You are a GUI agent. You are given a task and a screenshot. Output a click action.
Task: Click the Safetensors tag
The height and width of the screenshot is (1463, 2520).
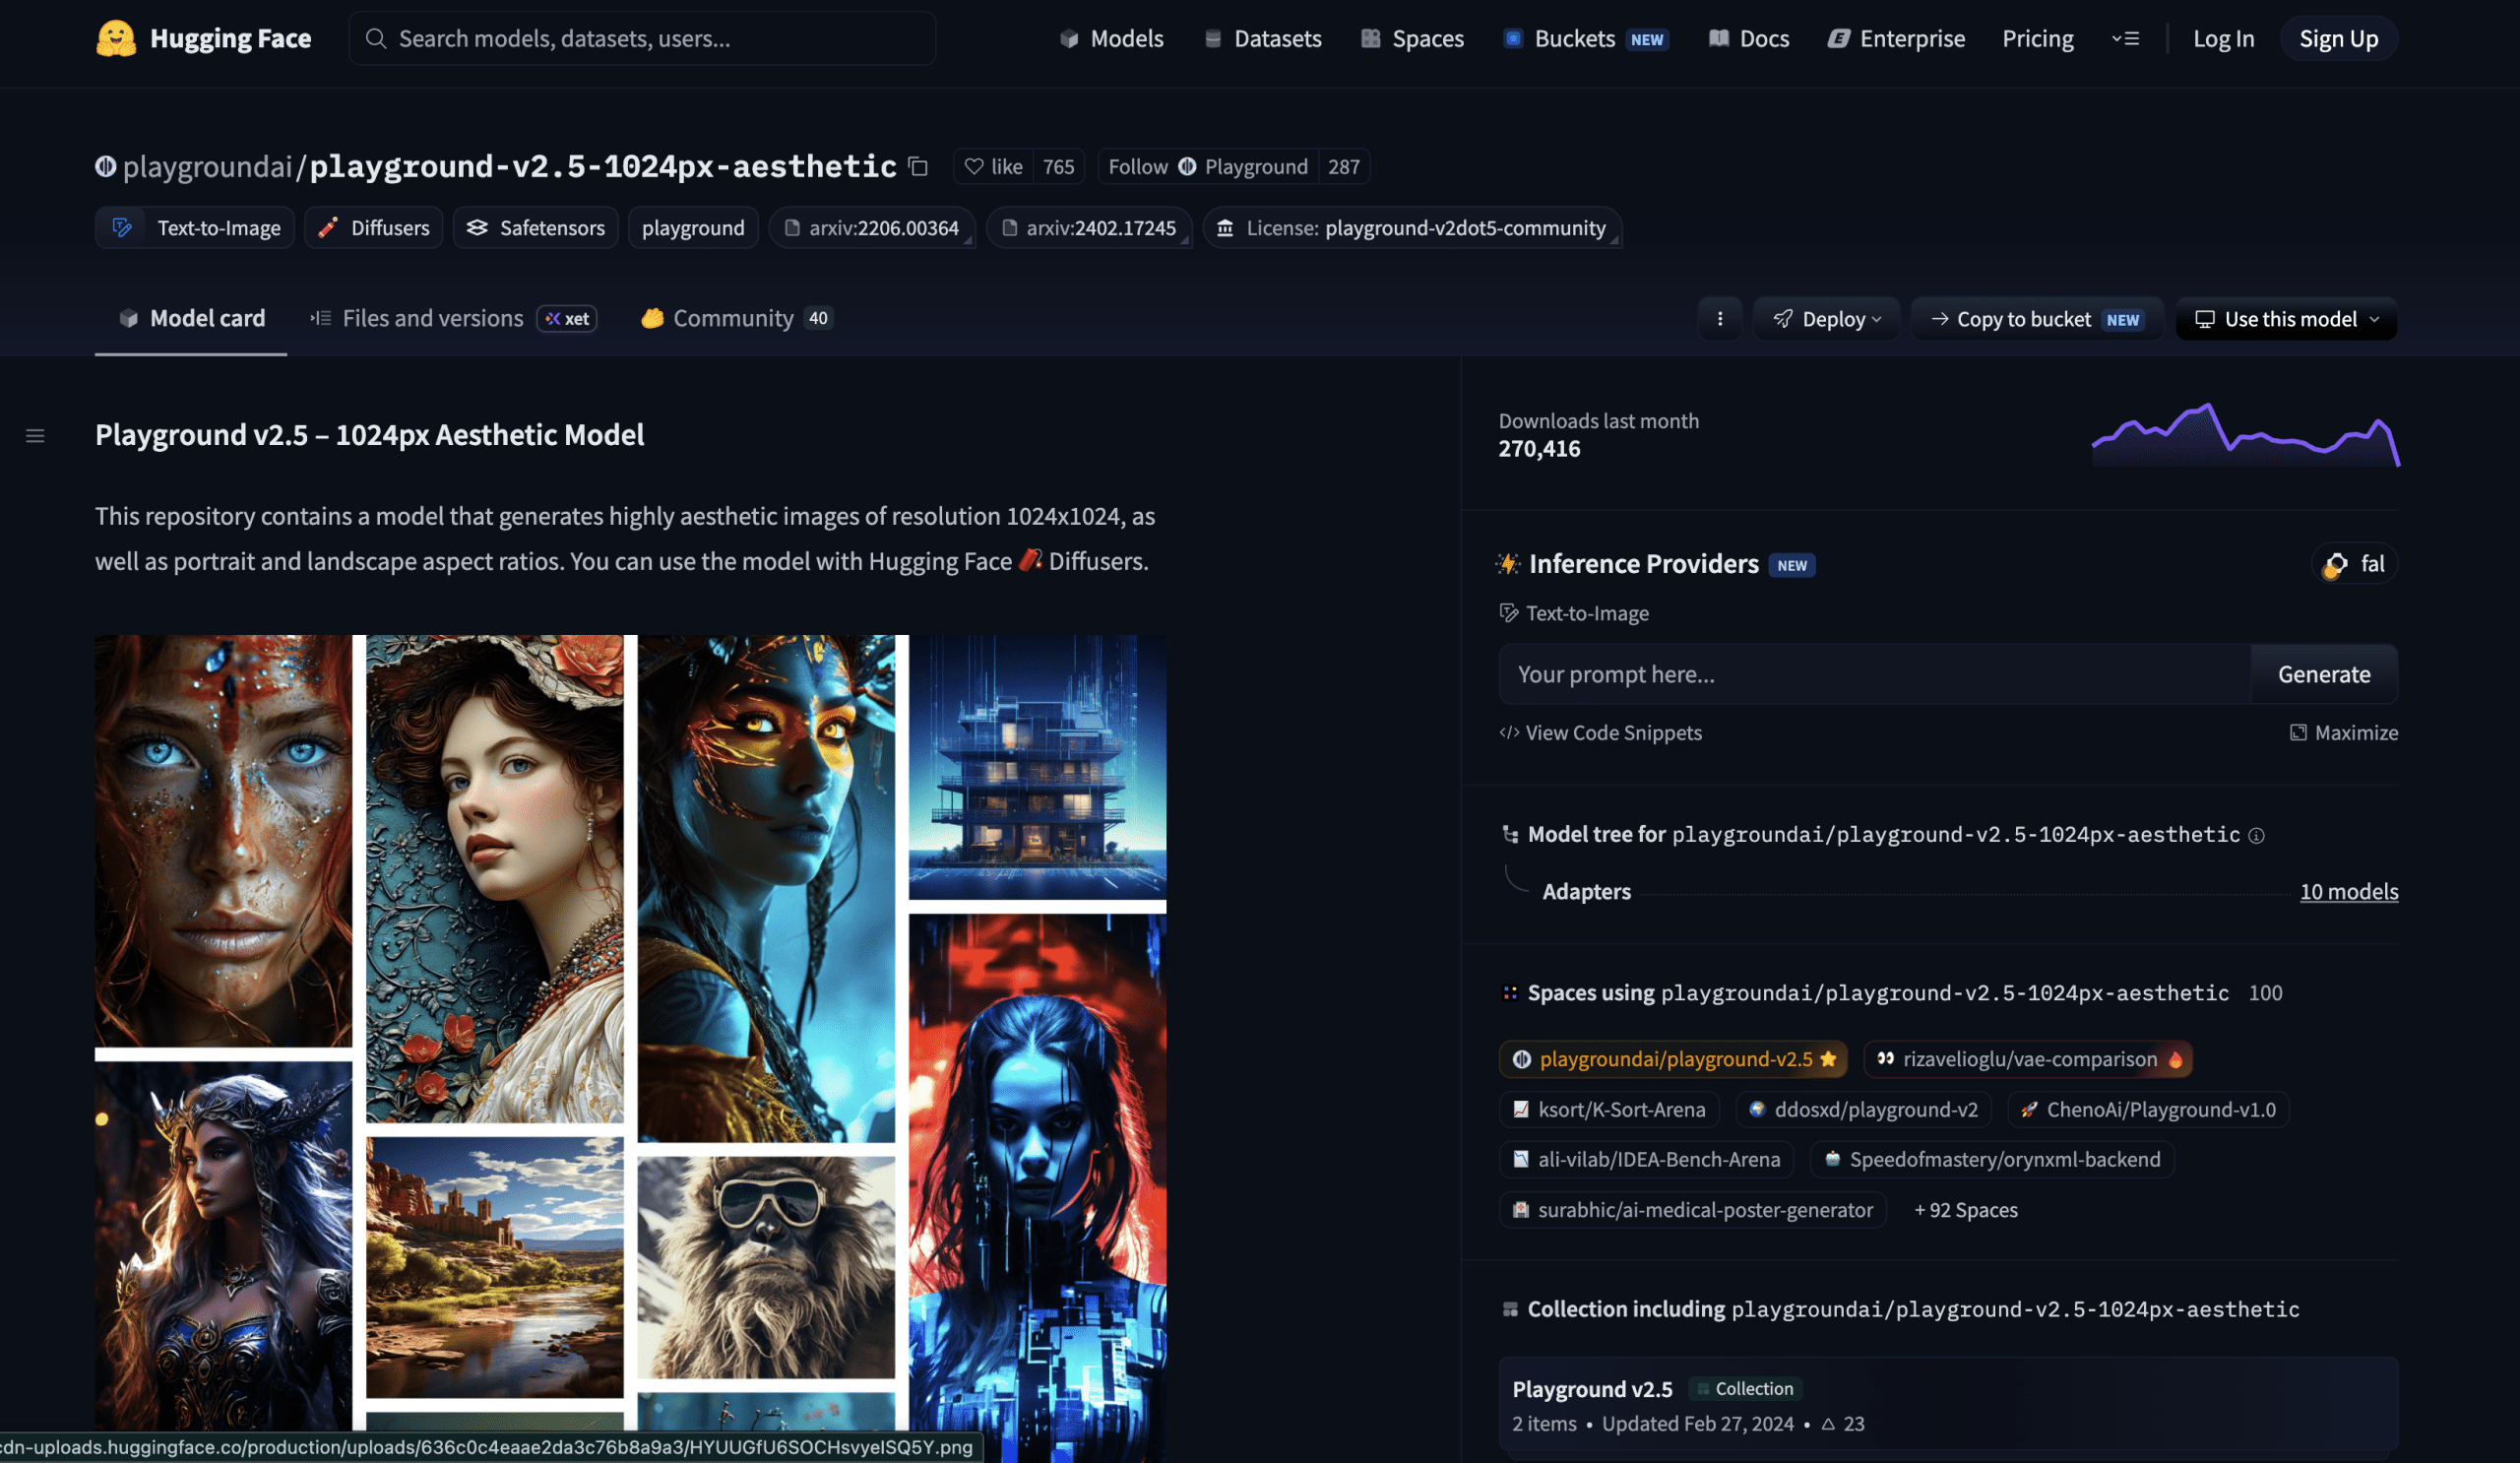pyautogui.click(x=536, y=228)
